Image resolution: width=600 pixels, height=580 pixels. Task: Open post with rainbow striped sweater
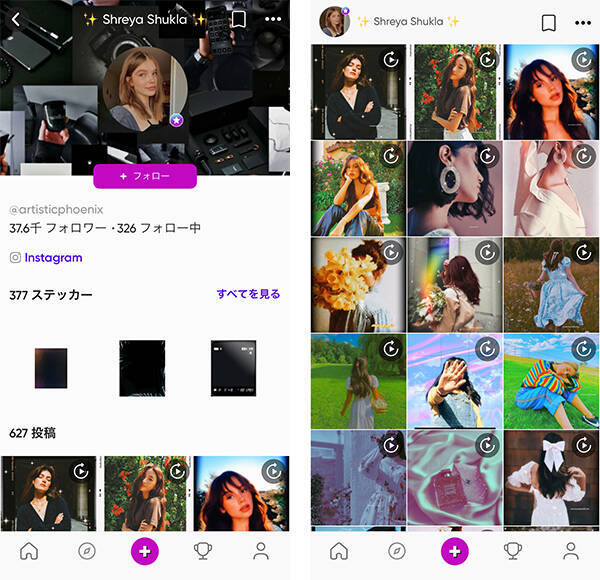click(x=551, y=381)
